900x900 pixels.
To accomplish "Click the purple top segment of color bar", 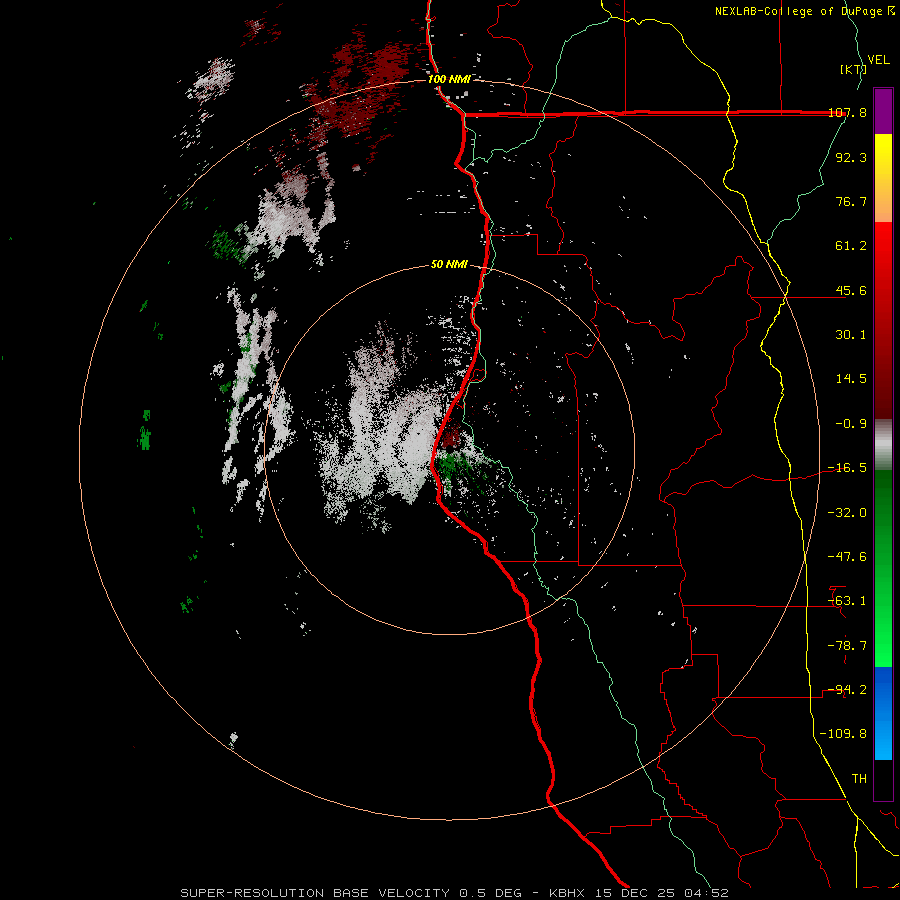I will coord(883,111).
